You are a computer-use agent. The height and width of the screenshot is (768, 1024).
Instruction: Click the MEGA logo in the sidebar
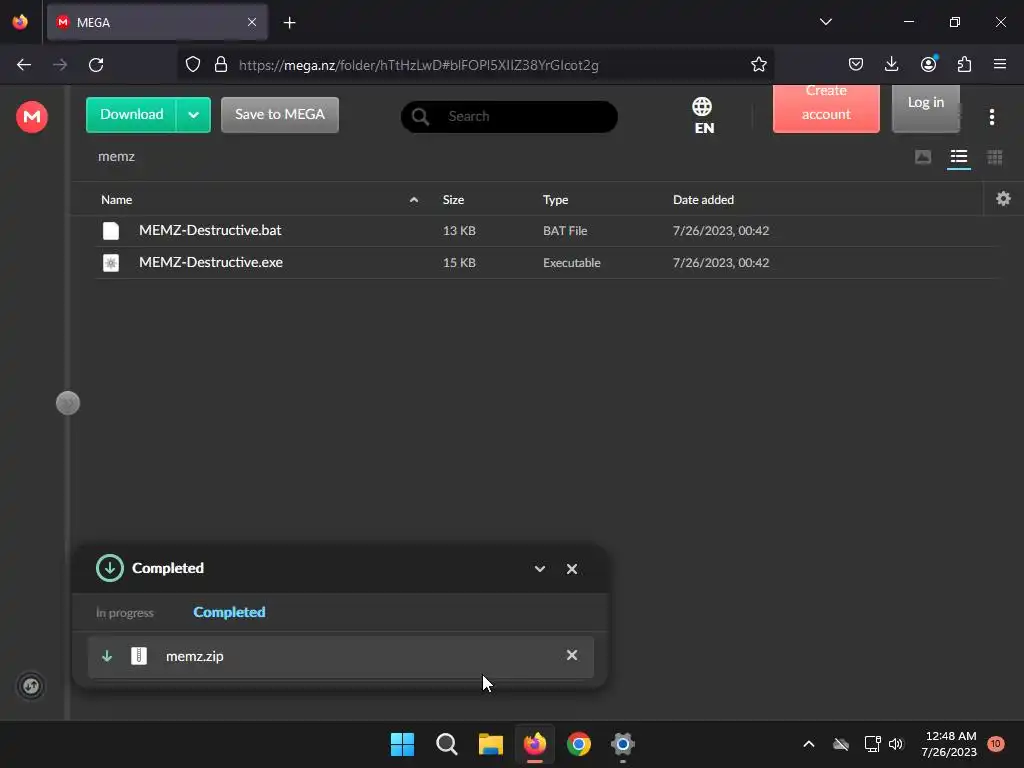(x=31, y=117)
